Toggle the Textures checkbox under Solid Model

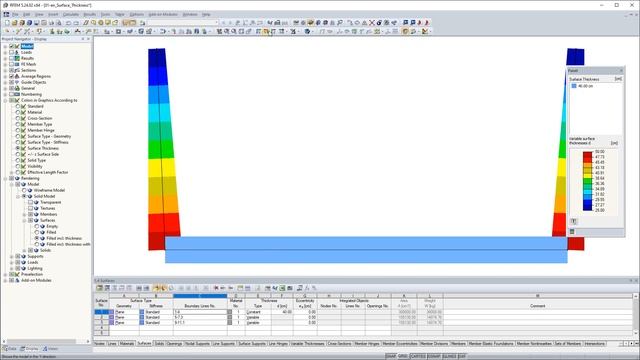tap(30, 208)
